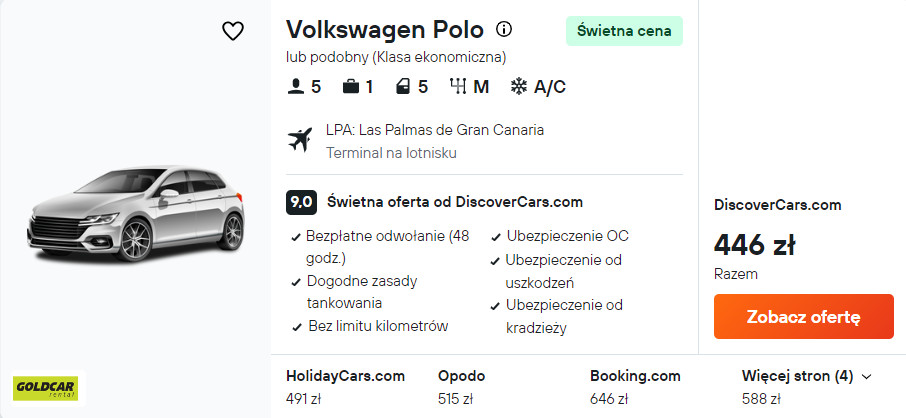Screen dimensions: 906x418
Task: Click the Goldcar rental logo
Action: [x=45, y=388]
